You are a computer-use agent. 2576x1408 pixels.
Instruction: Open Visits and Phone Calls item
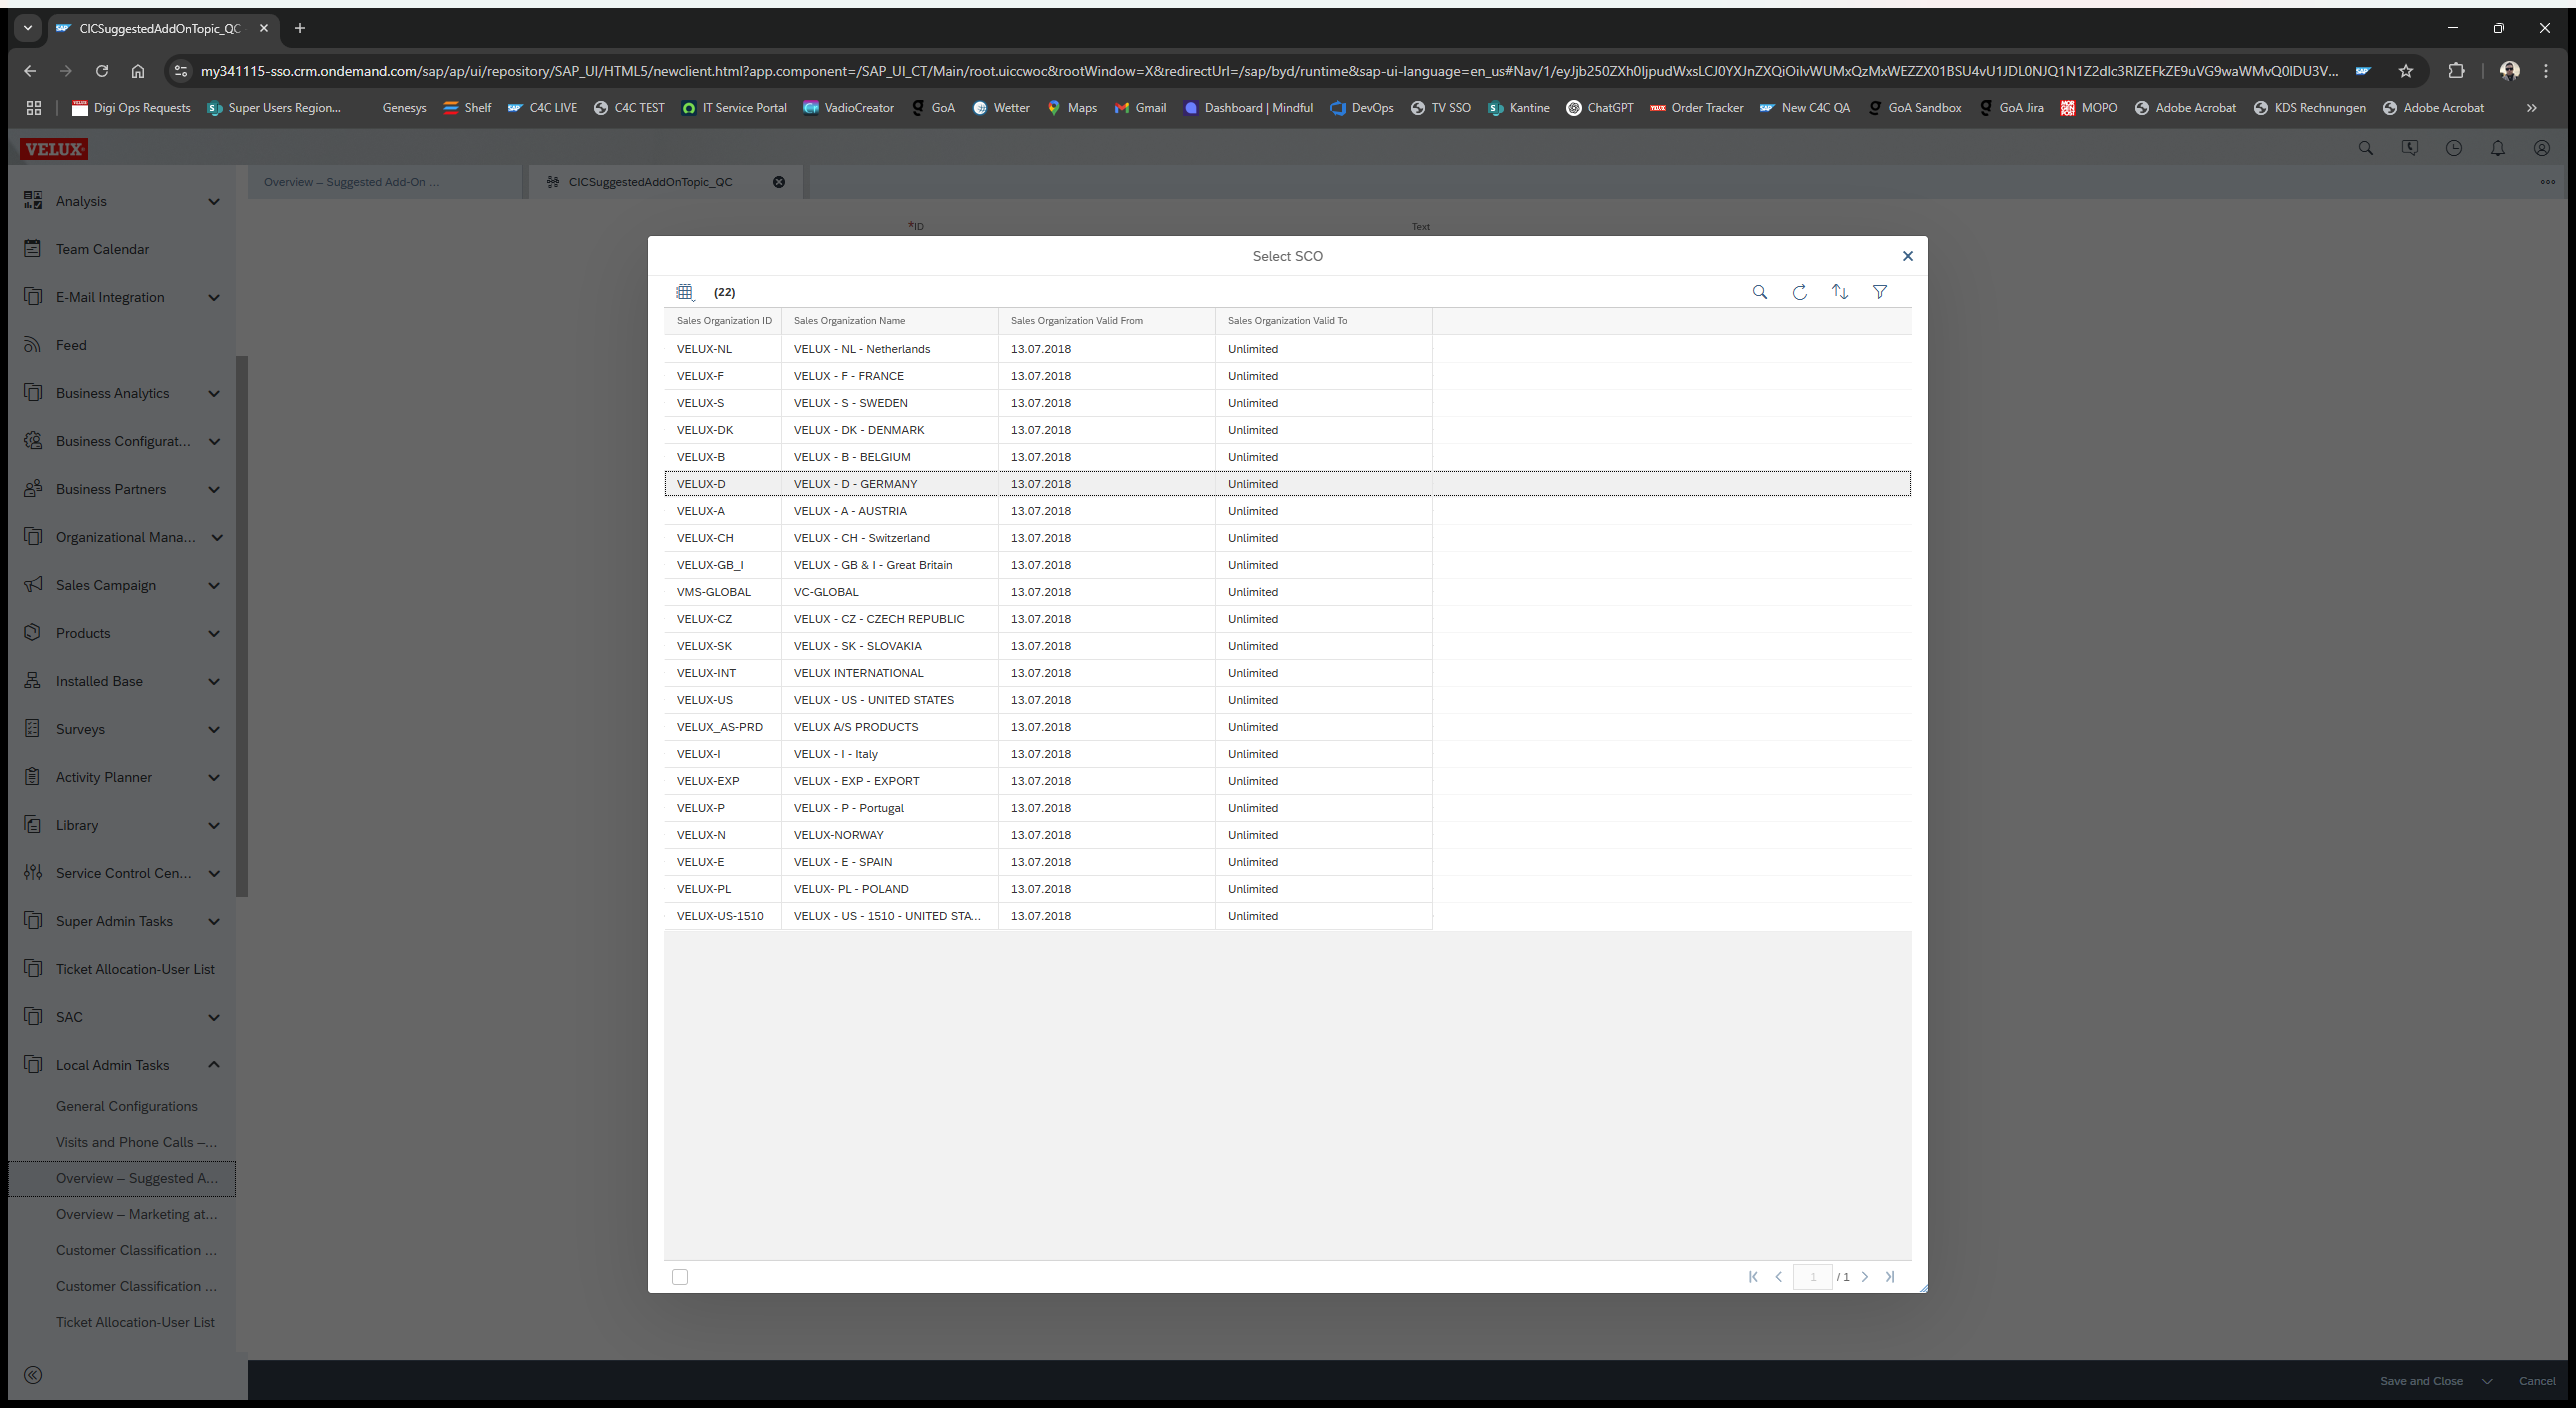[136, 1142]
